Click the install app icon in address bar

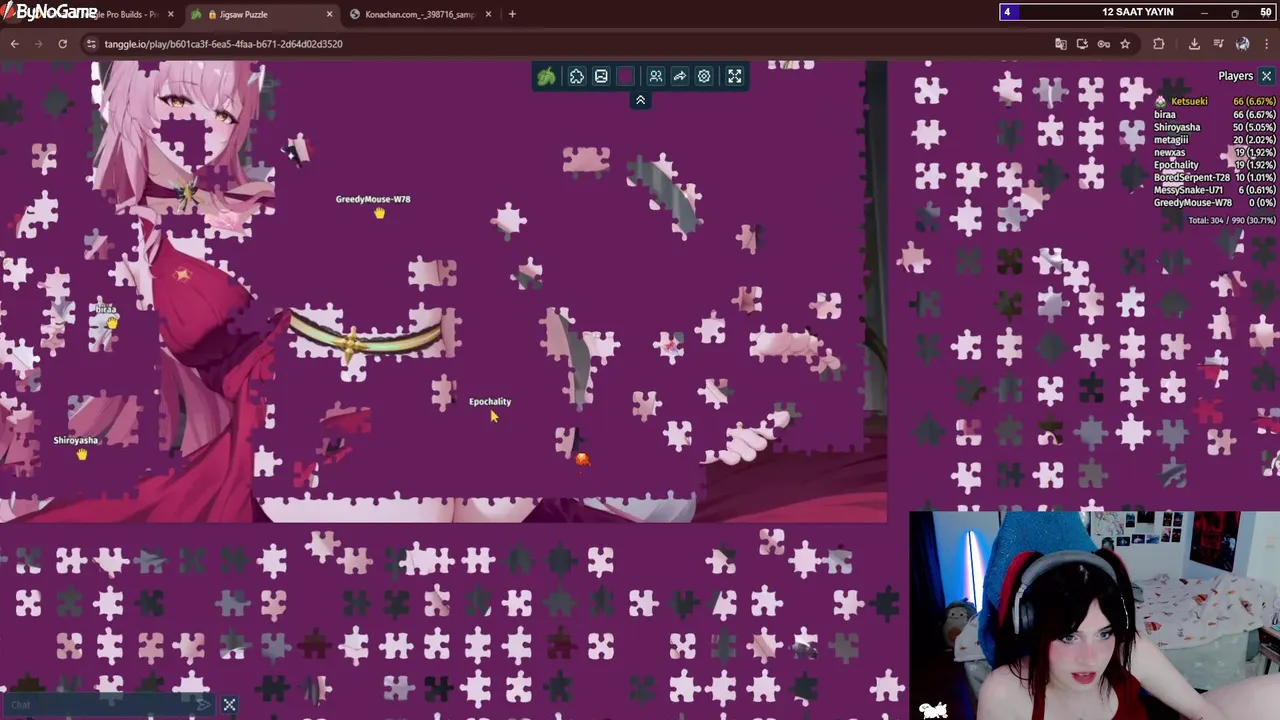[x=1082, y=44]
